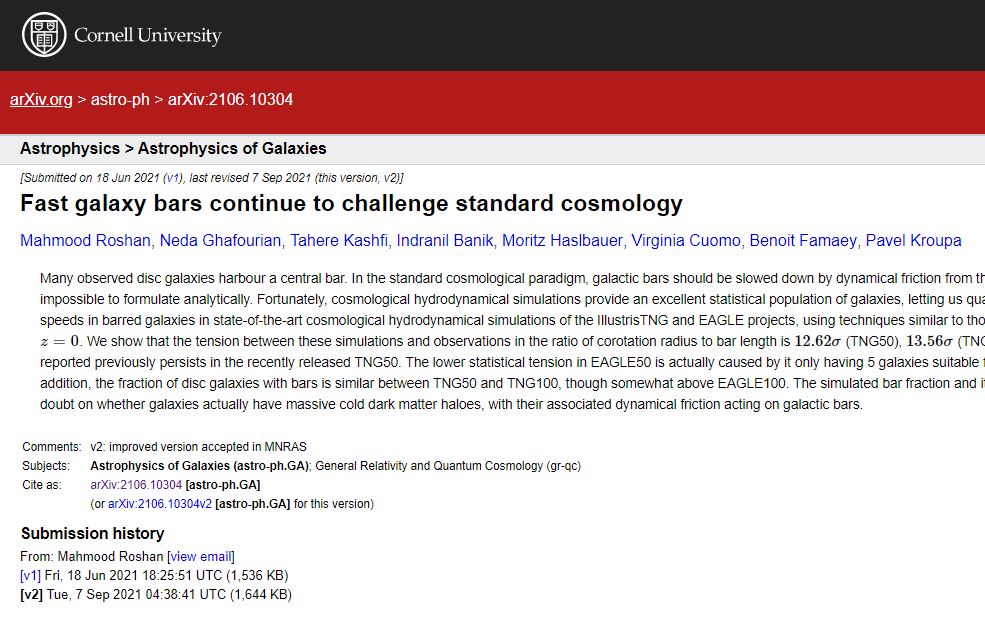Viewport: 985px width, 626px height.
Task: Open the arXiv:2106.10304v2 version link
Action: 160,504
